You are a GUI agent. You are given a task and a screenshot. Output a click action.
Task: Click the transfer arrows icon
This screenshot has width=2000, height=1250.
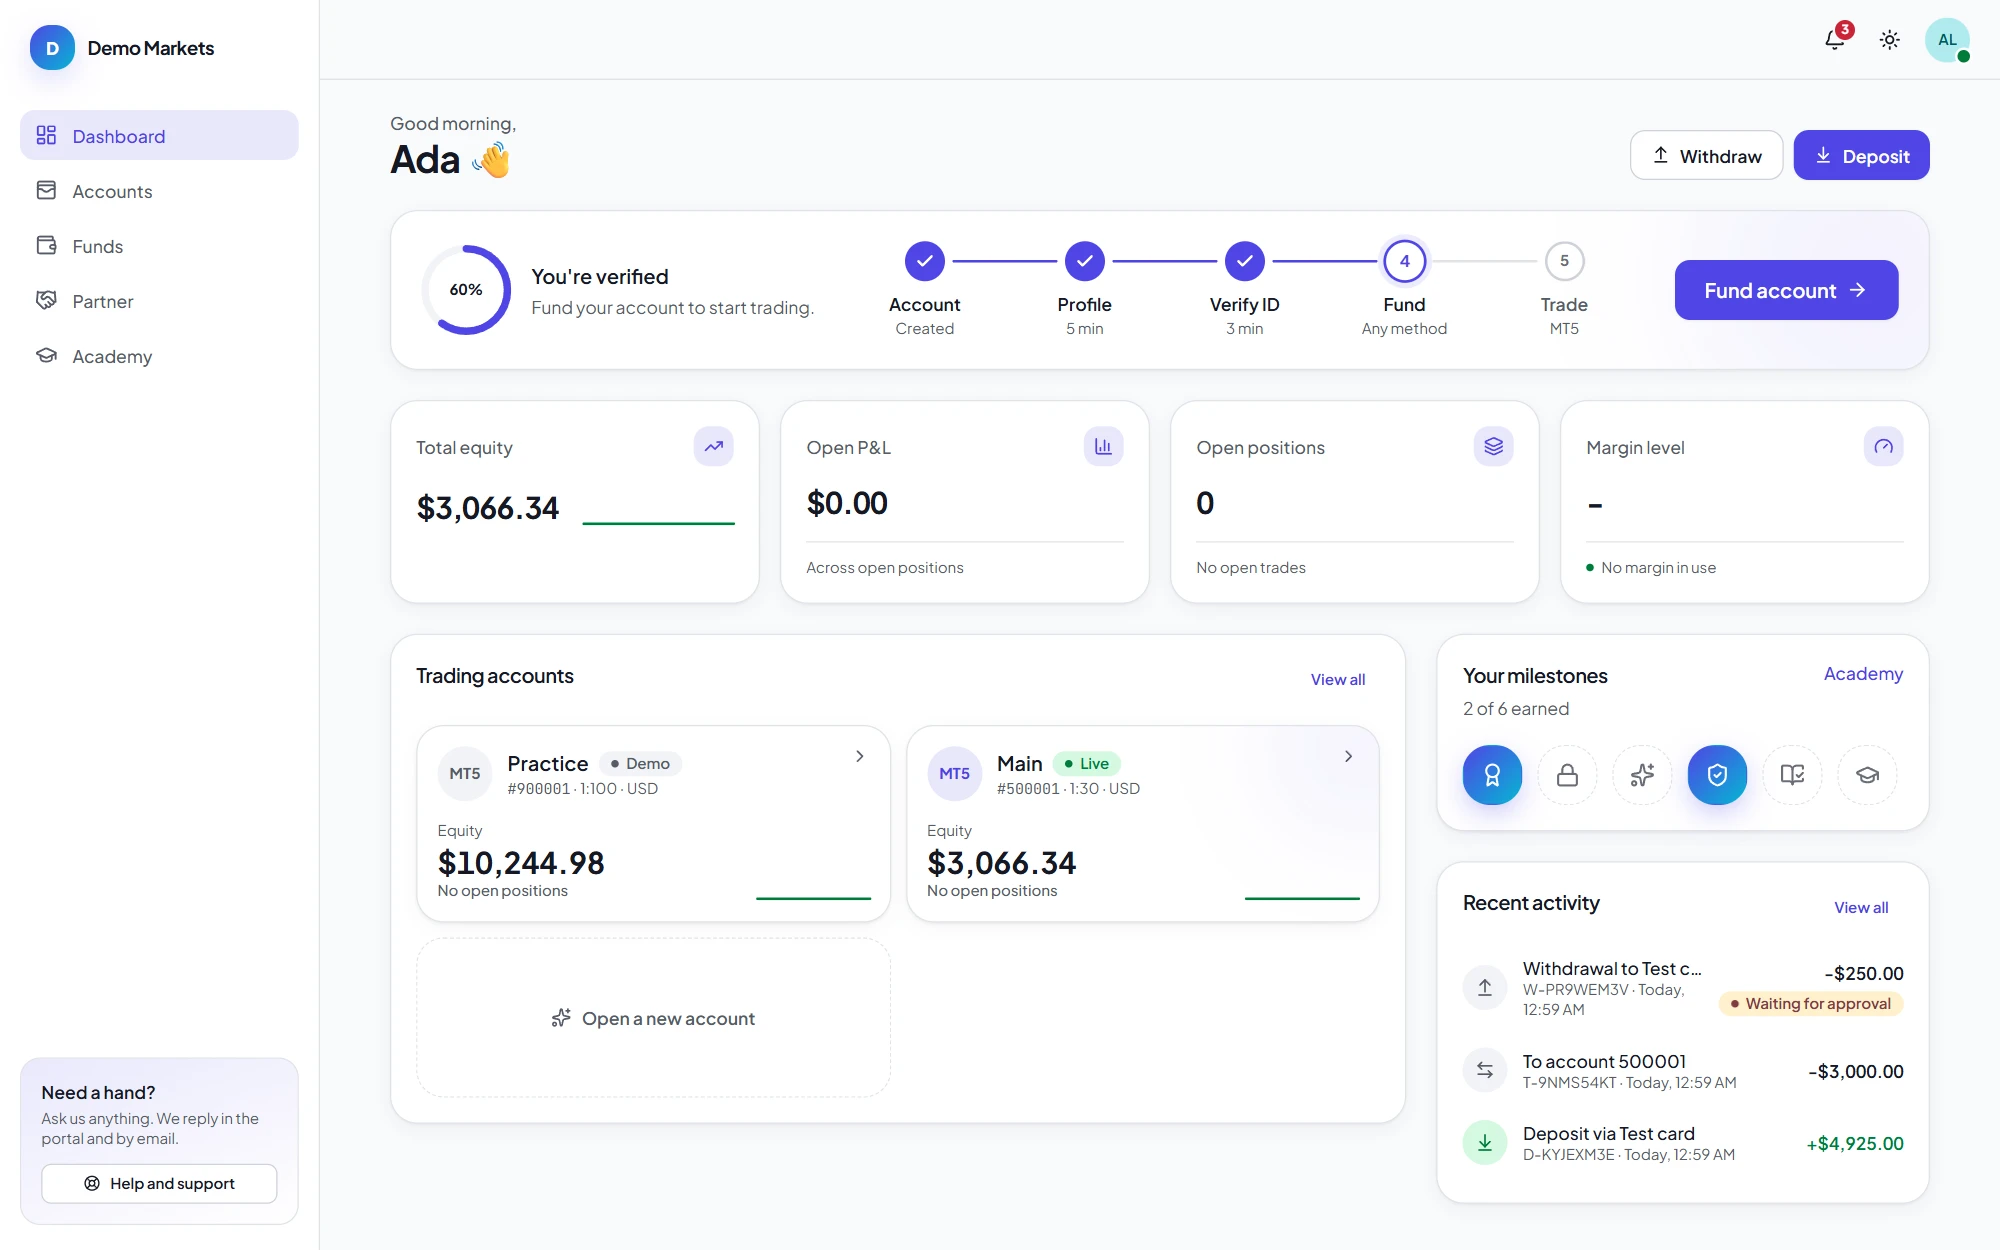tap(1485, 1070)
